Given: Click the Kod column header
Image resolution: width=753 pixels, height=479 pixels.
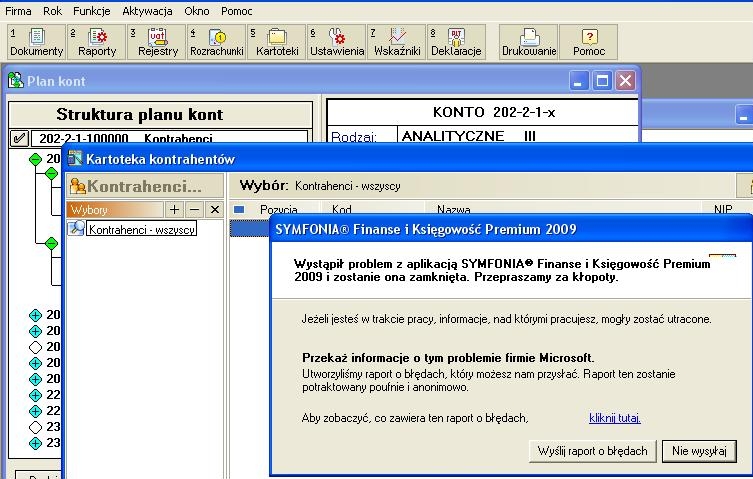Looking at the screenshot, I should (341, 209).
